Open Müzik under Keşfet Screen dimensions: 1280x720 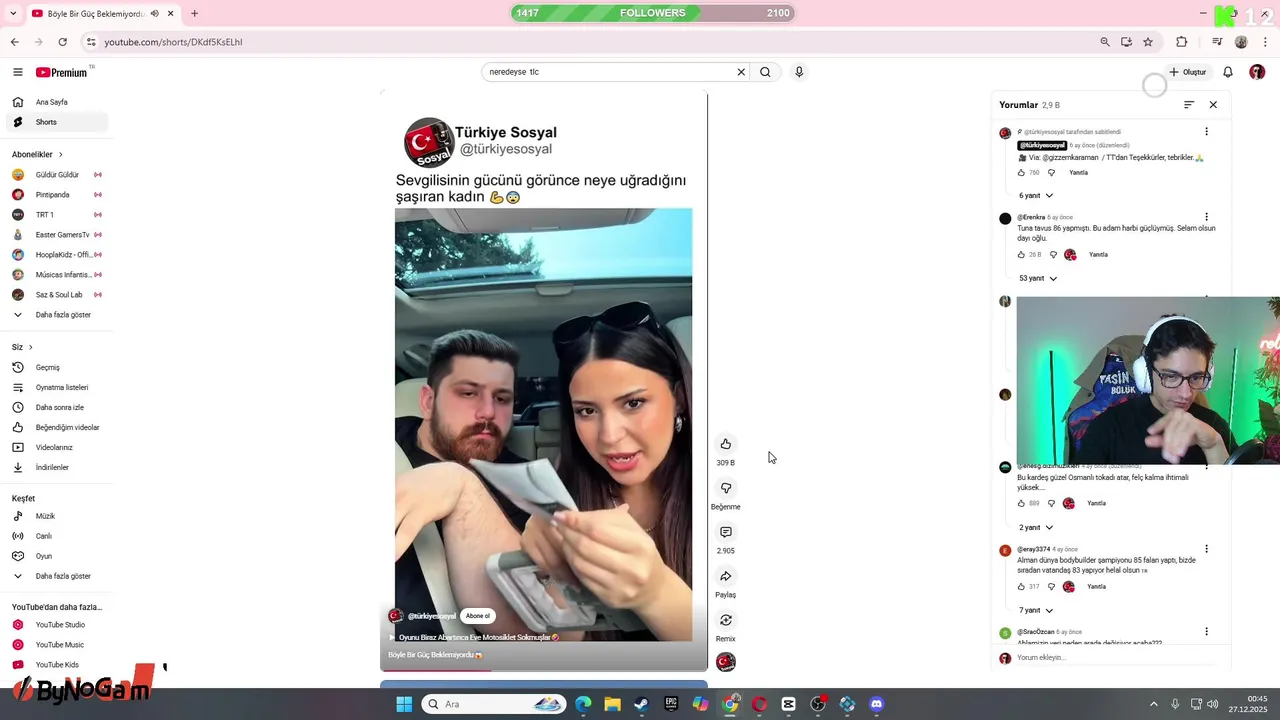point(57,516)
